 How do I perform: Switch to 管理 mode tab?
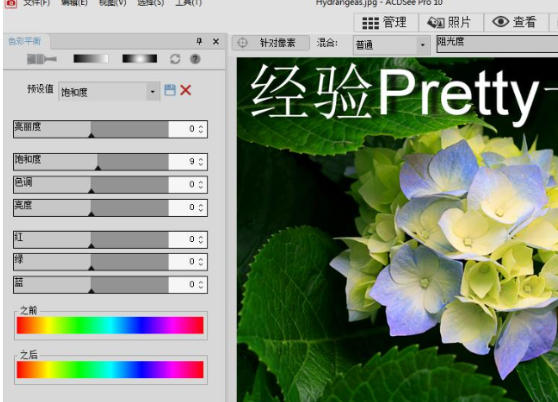pyautogui.click(x=384, y=22)
